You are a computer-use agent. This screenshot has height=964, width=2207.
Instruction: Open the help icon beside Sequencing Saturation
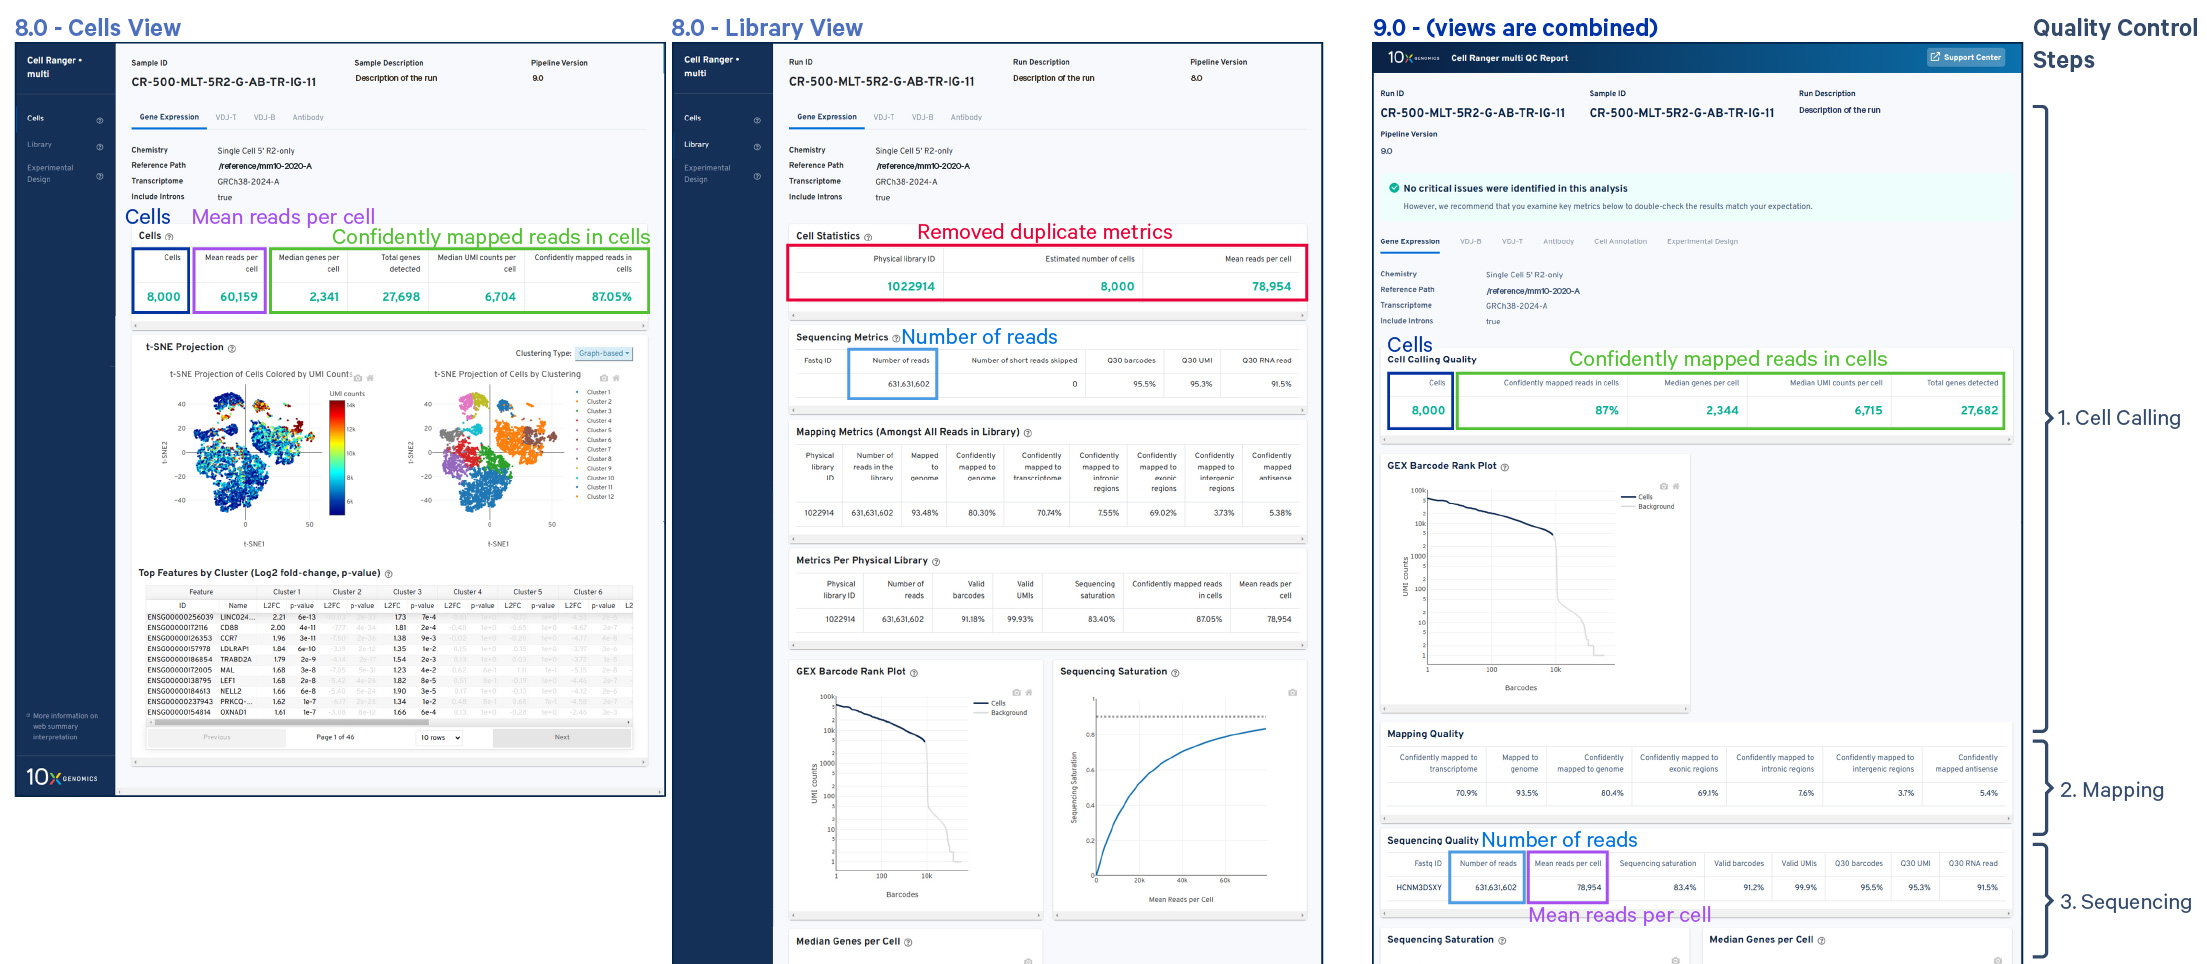(1175, 673)
